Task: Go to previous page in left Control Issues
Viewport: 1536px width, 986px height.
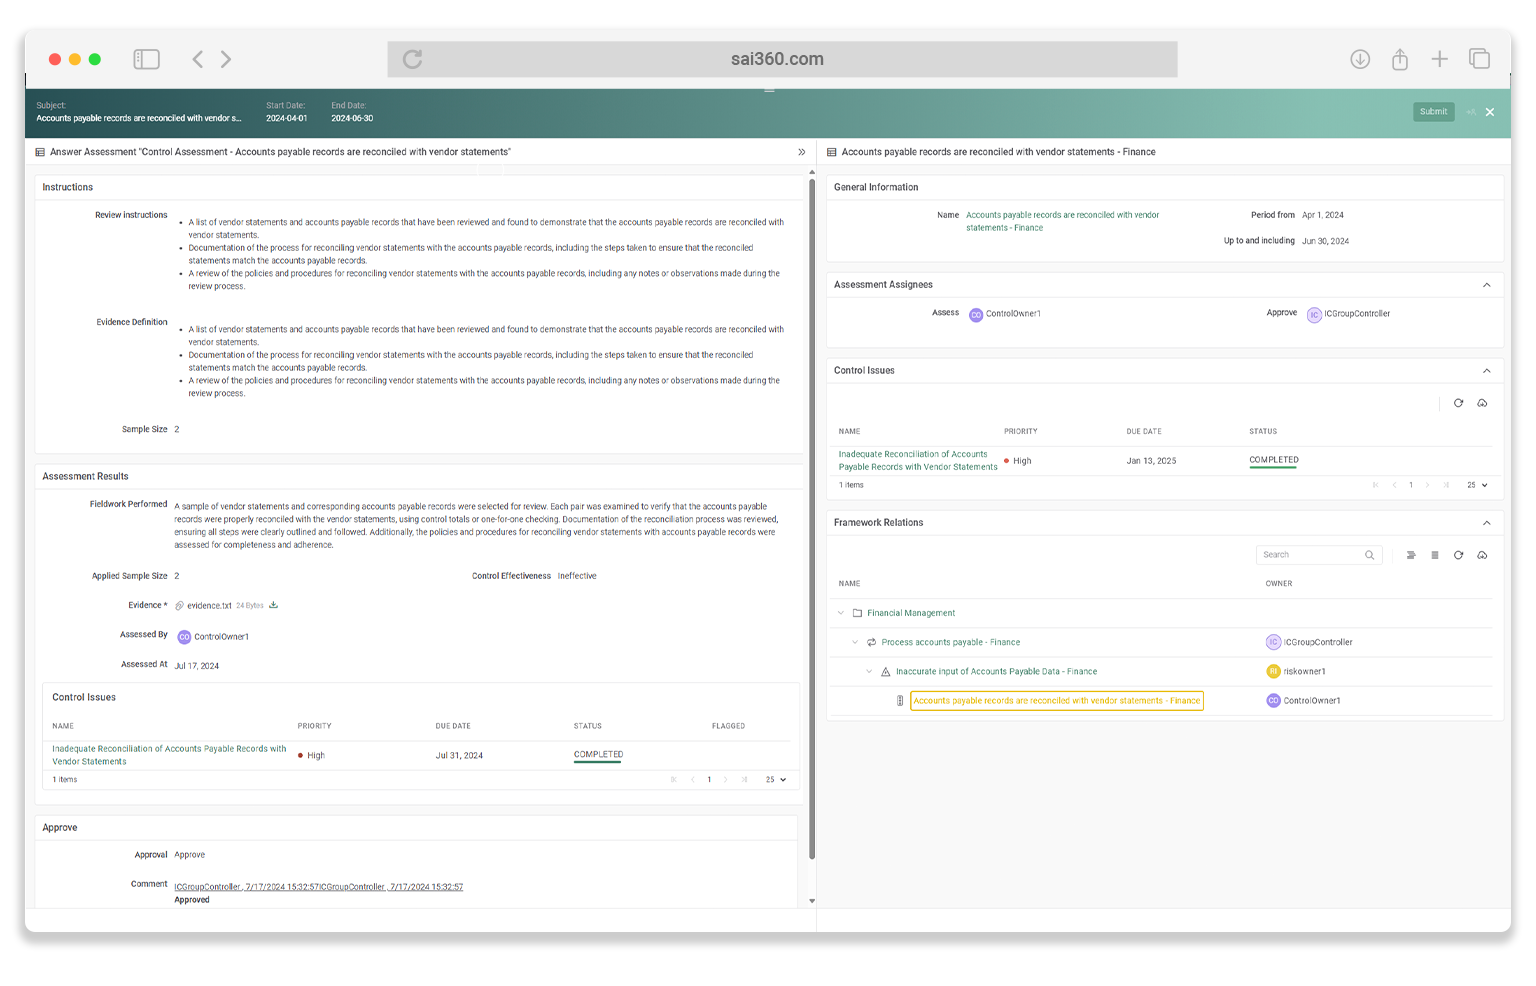Action: point(692,780)
